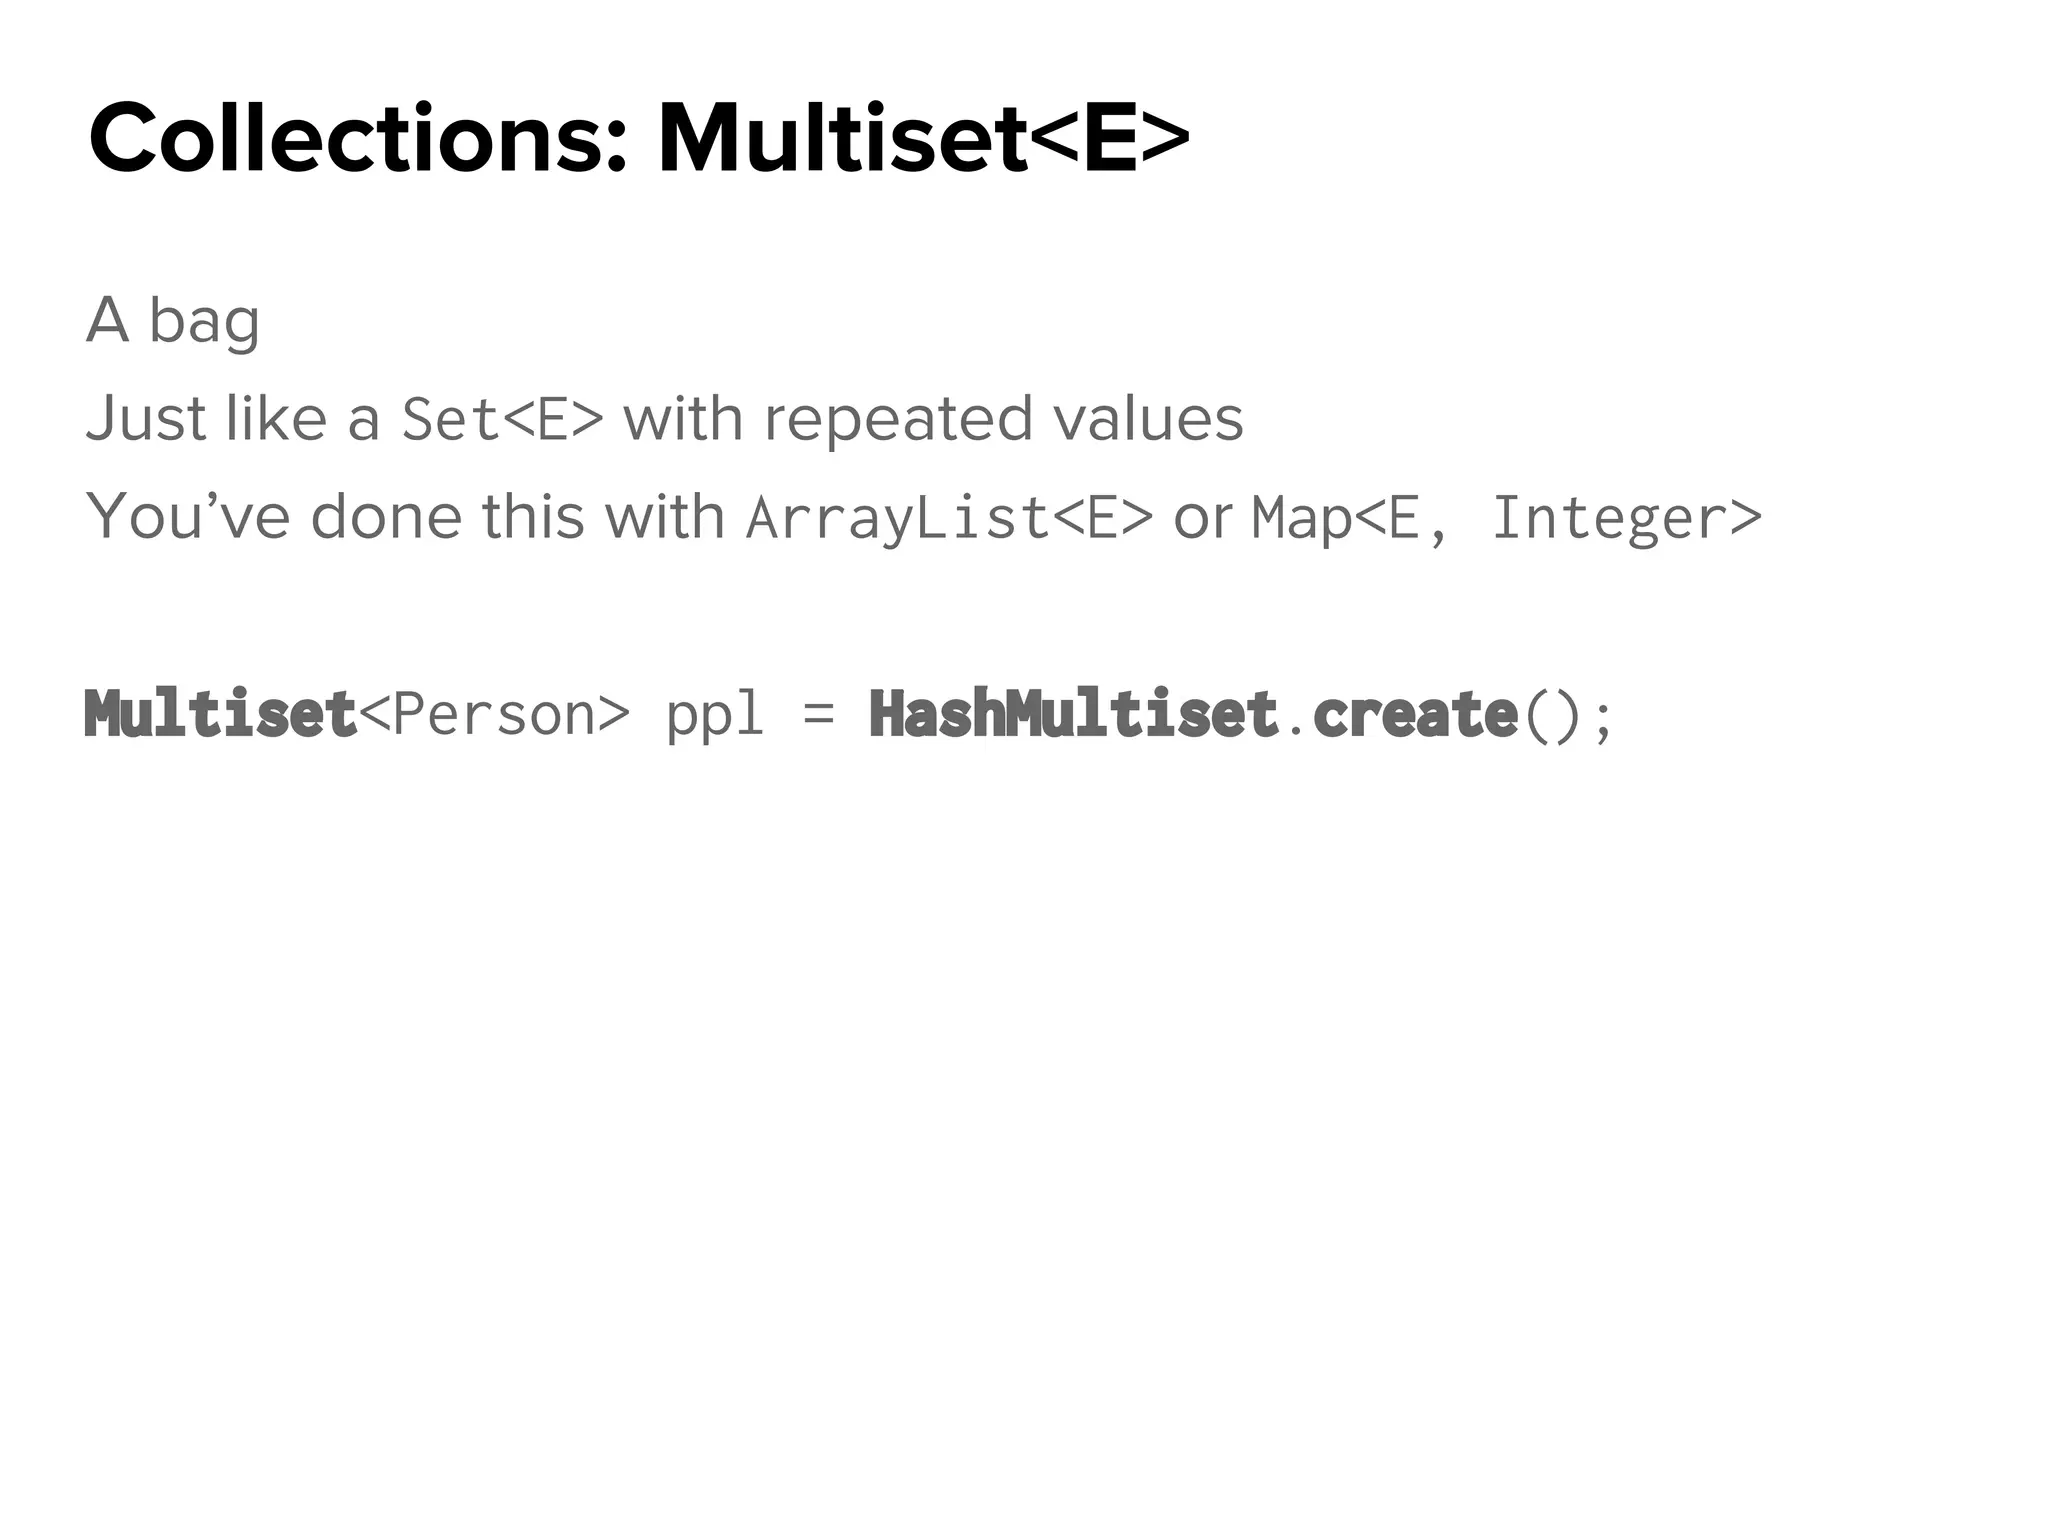Viewport: 2048px width, 1536px height.
Task: Click the "ArrayList<E>" code text
Action: click(949, 518)
